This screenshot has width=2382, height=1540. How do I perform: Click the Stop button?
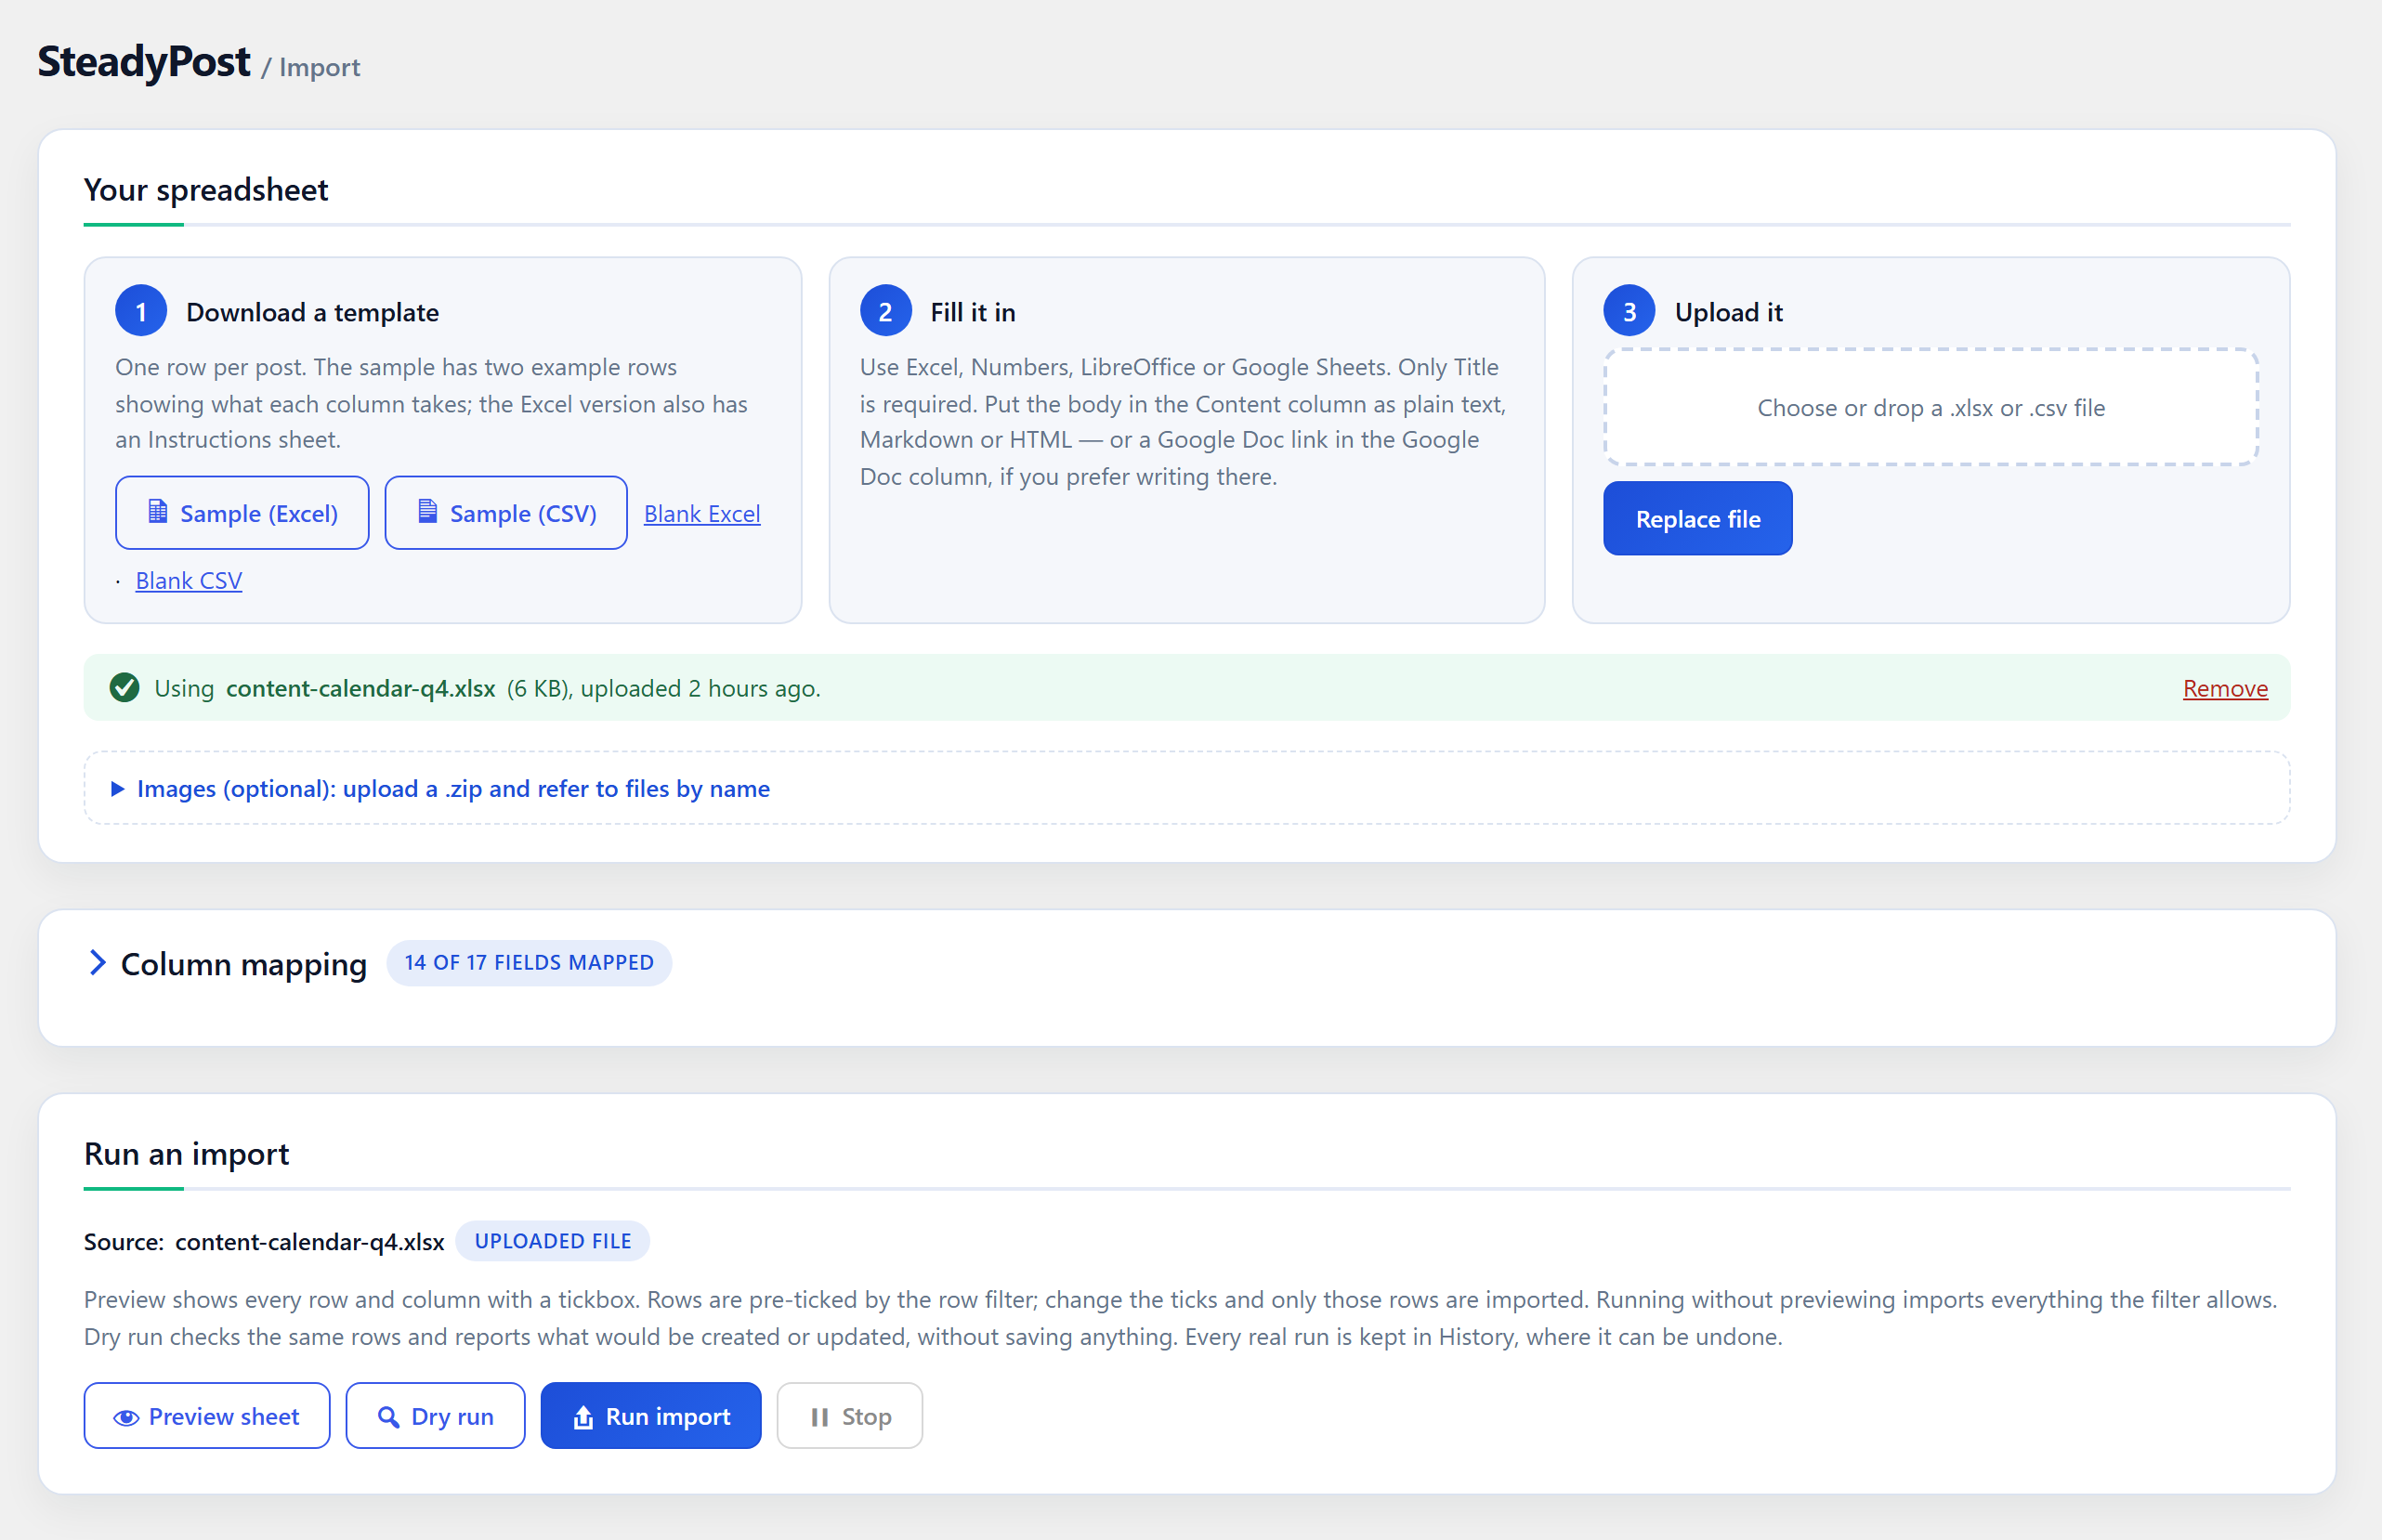tap(850, 1416)
